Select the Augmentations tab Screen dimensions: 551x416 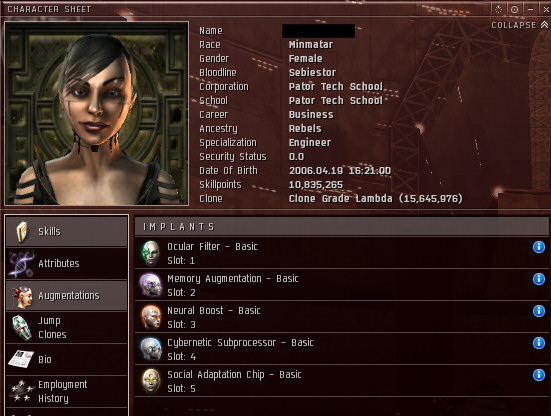click(67, 295)
